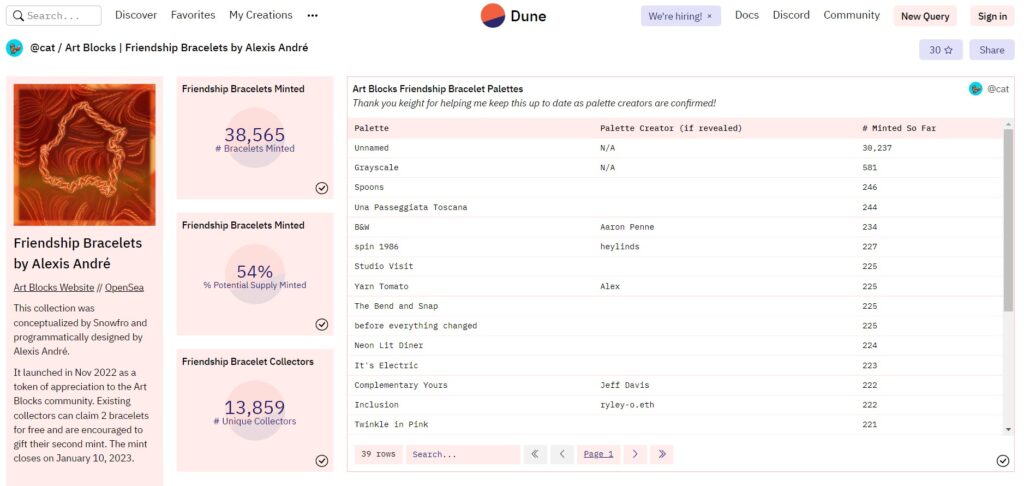Click the Aaron Penne creator cell
Screen dimensions: 1024x486
tap(627, 227)
